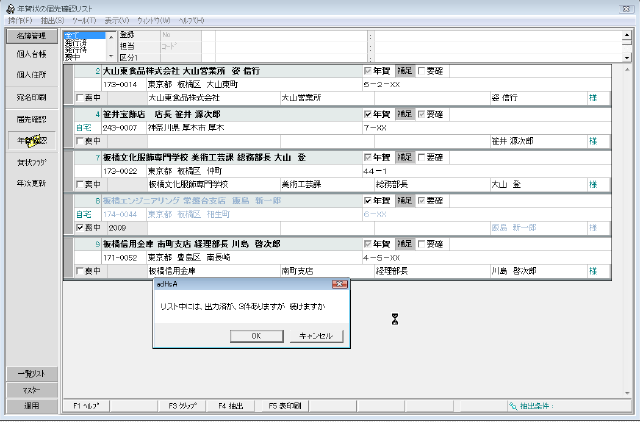The width and height of the screenshot is (640, 422).
Task: Expand the マスター sidebar section
Action: (31, 390)
